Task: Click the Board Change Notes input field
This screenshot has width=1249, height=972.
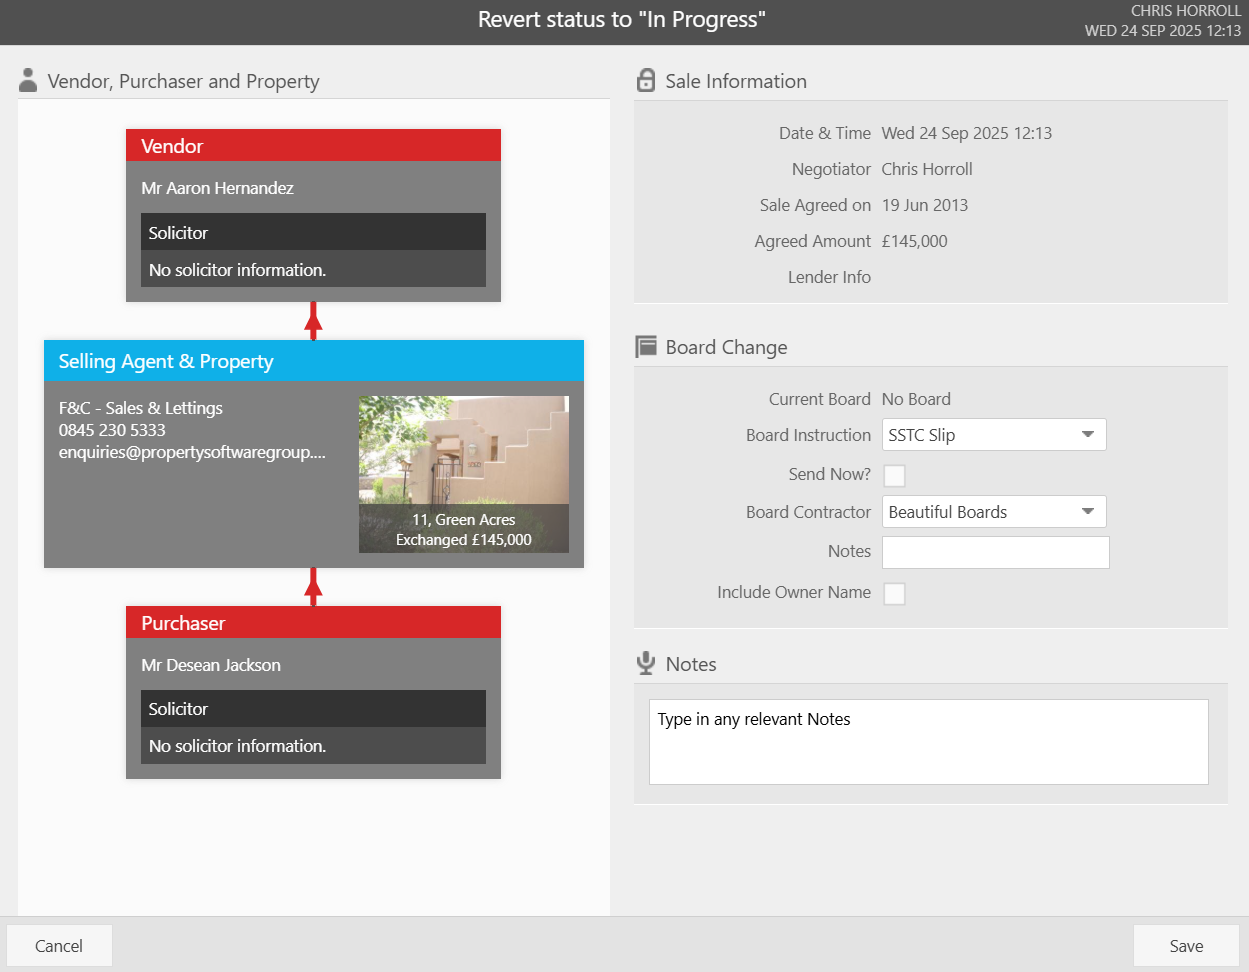Action: pos(995,552)
